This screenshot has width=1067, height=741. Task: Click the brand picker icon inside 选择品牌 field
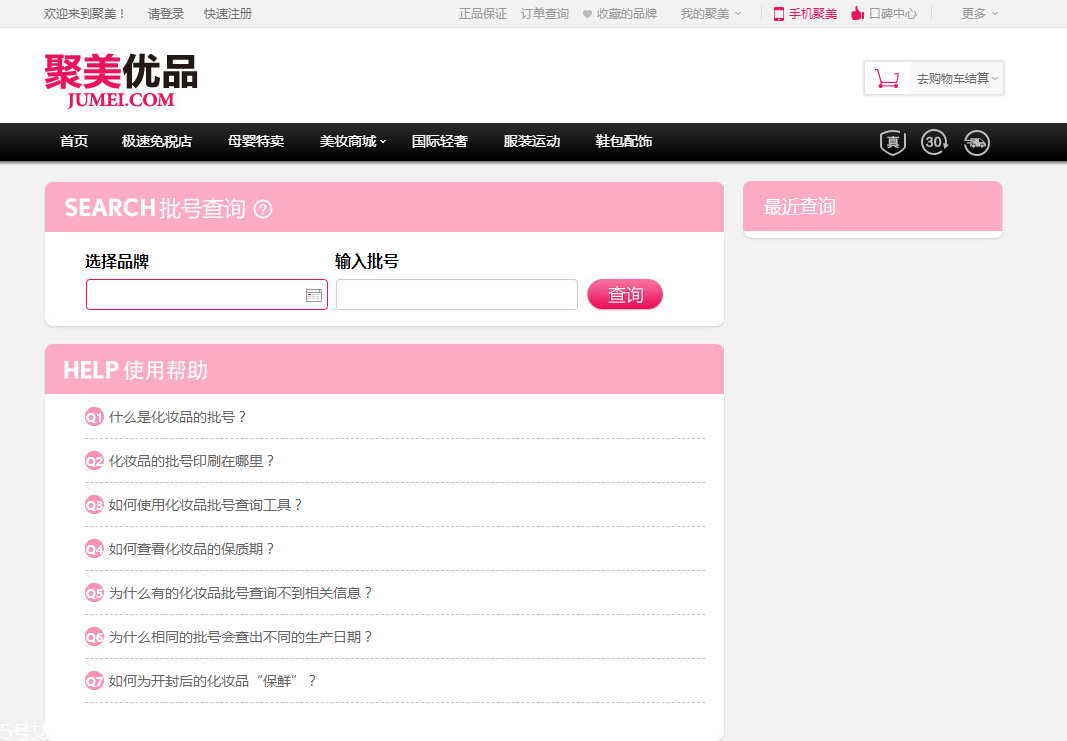click(316, 294)
